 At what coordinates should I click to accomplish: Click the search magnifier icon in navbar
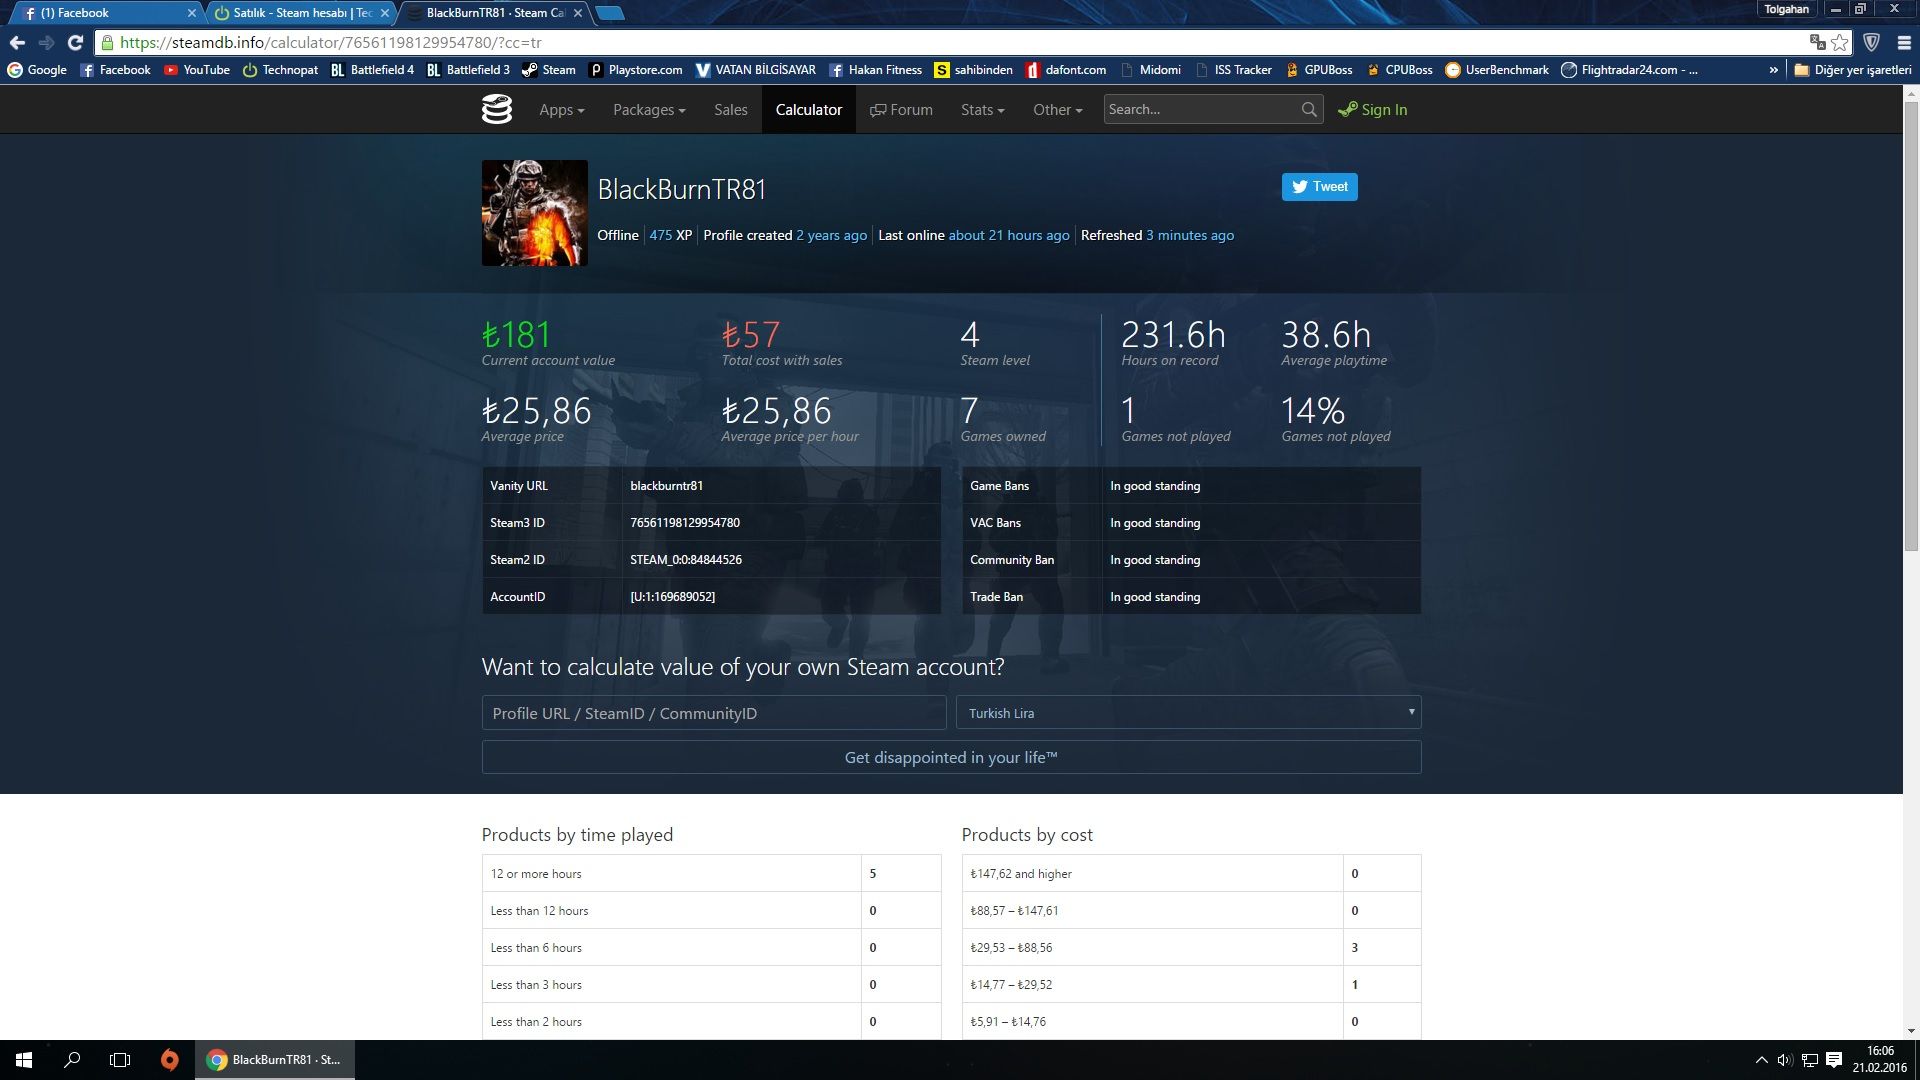click(x=1308, y=110)
